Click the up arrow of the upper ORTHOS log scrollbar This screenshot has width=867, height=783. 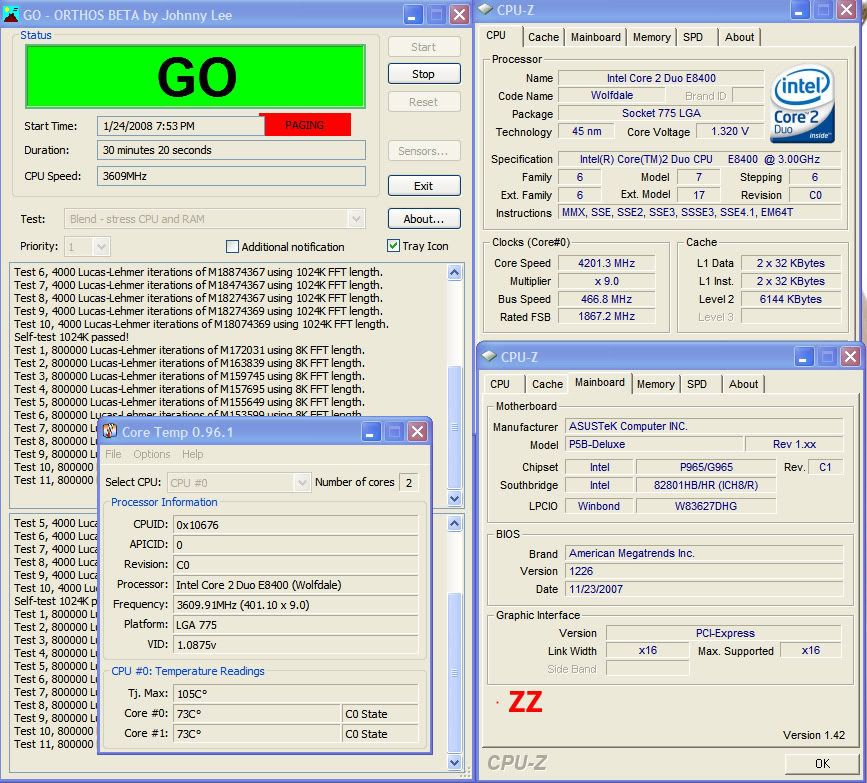[x=455, y=272]
